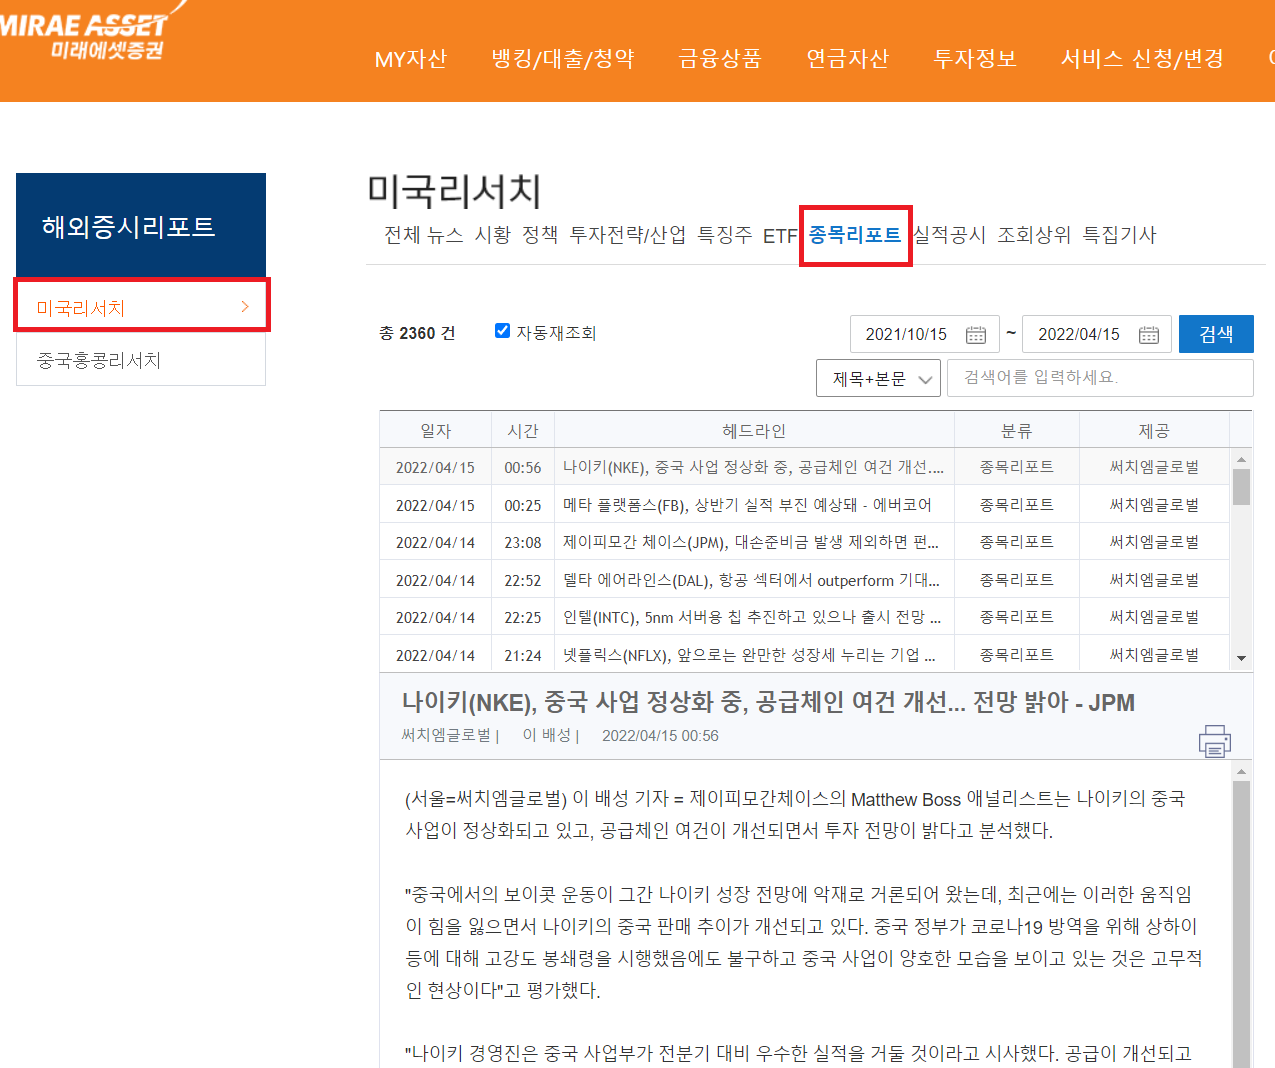Switch to the 시황 tab

493,235
